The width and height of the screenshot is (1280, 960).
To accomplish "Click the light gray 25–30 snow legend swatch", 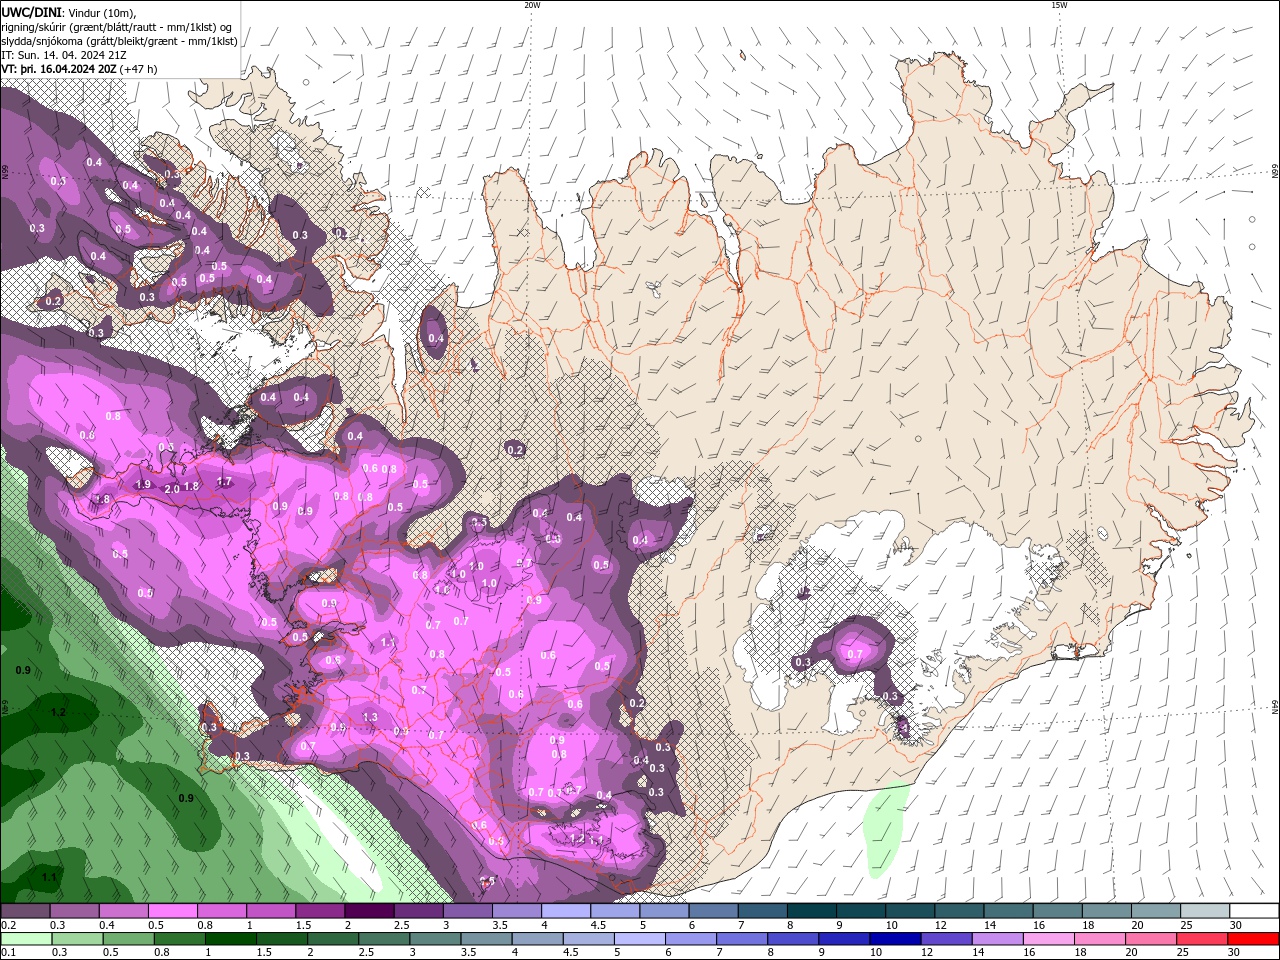I will tap(1205, 911).
